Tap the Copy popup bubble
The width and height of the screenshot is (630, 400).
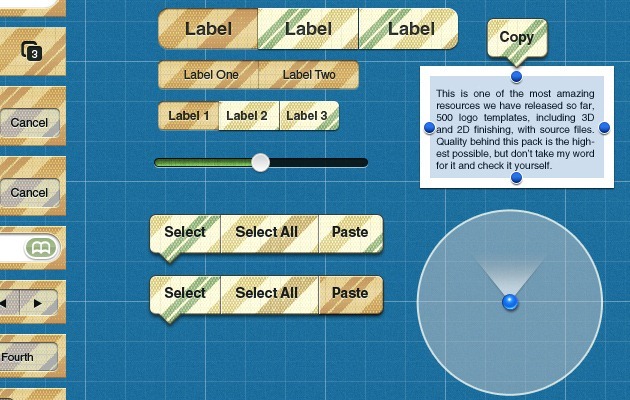point(517,38)
